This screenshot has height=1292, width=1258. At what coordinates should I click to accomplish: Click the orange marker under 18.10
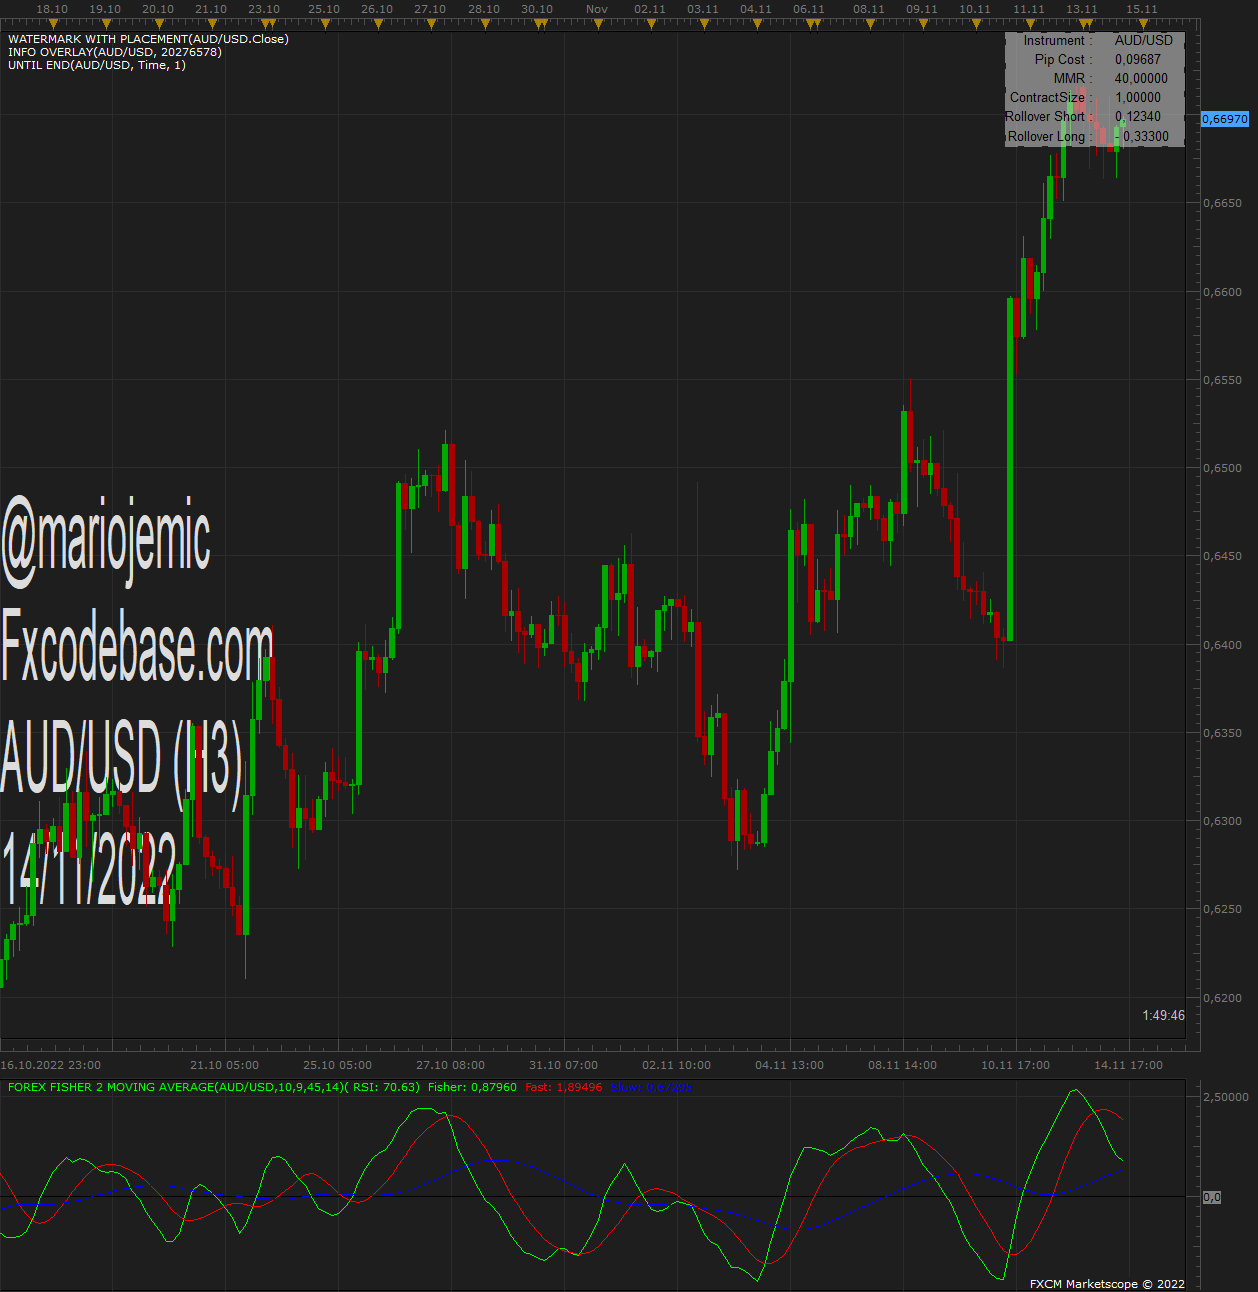(53, 23)
